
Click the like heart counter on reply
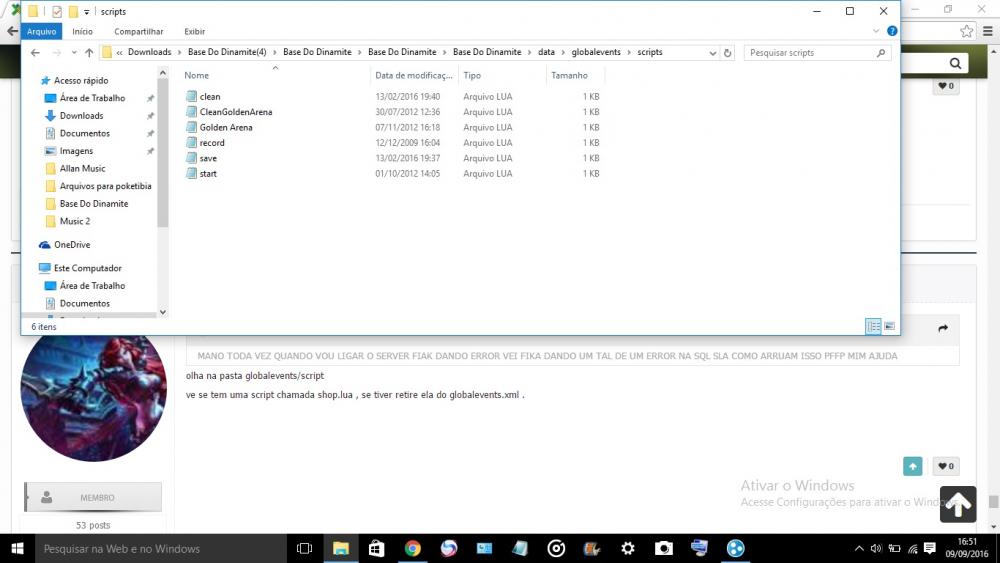[x=946, y=466]
